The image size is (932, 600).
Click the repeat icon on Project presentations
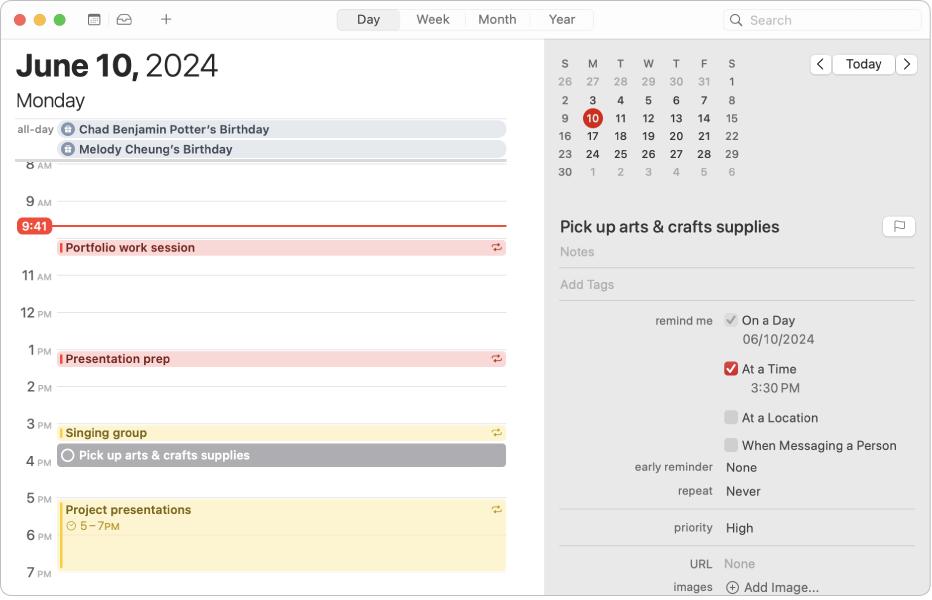pos(497,509)
